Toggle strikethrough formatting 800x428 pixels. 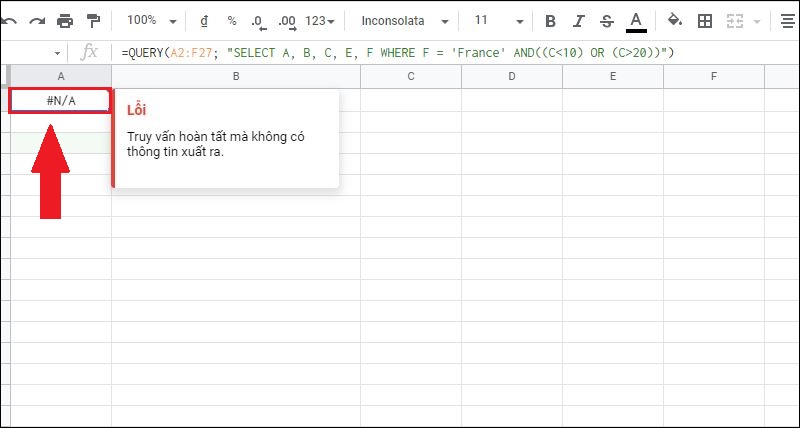[x=606, y=20]
